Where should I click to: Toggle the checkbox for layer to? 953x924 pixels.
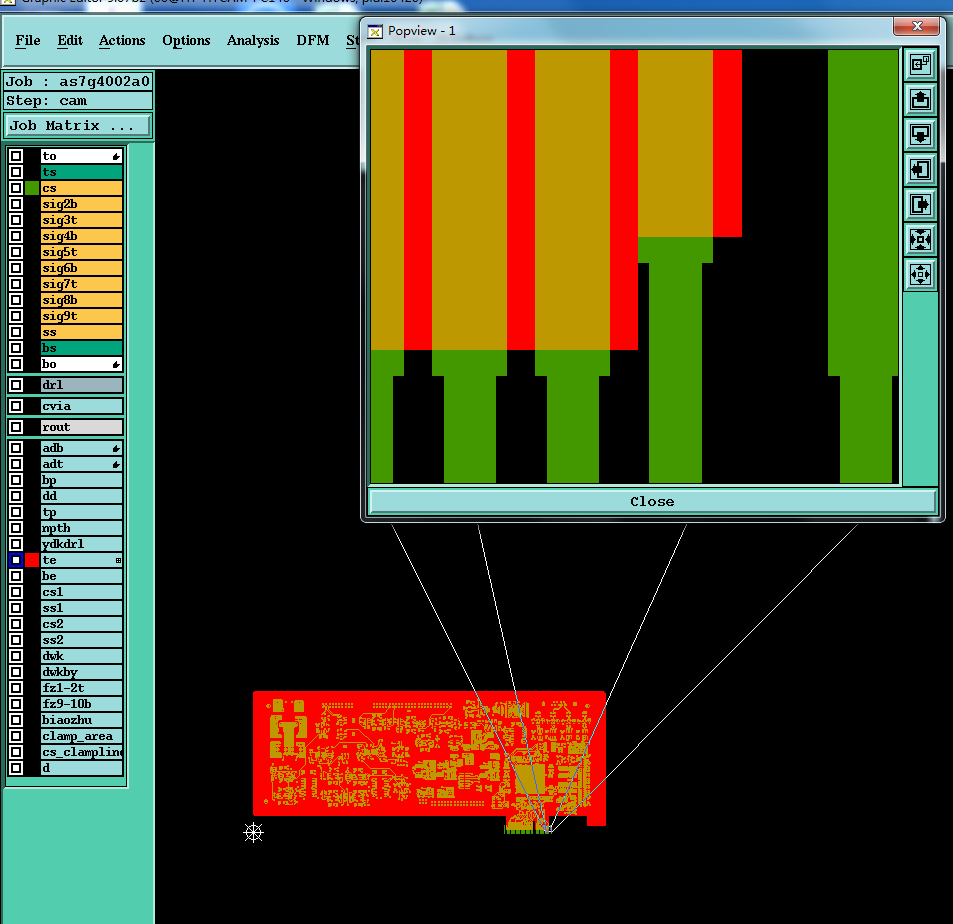(x=16, y=156)
